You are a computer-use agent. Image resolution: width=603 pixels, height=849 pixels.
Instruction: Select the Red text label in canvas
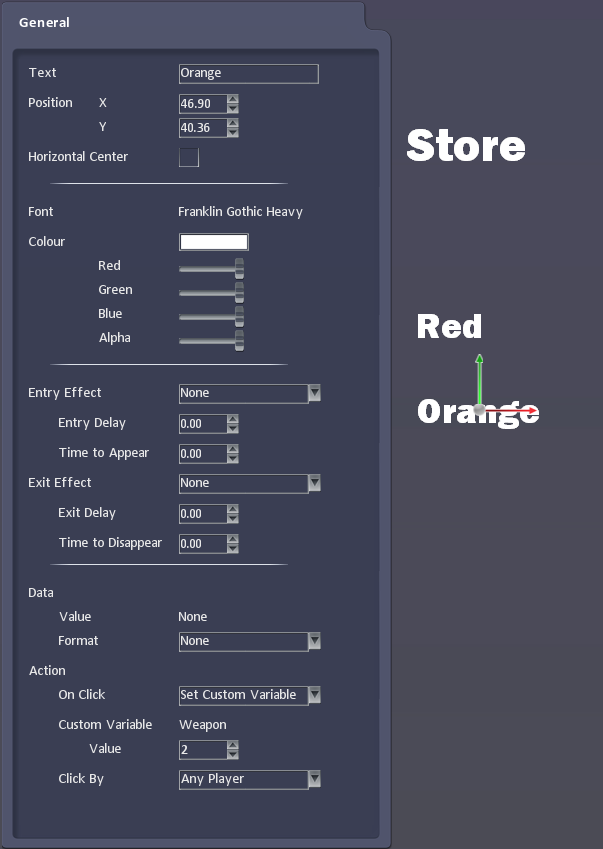[449, 327]
